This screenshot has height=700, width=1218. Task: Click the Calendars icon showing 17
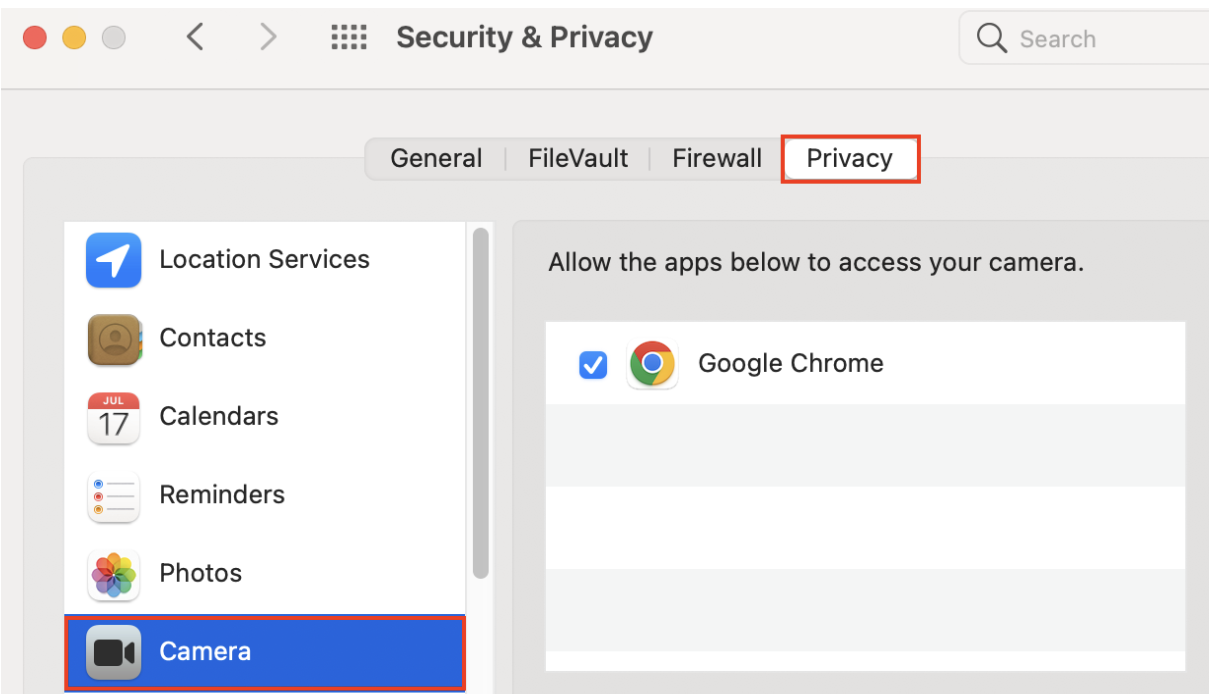click(113, 417)
